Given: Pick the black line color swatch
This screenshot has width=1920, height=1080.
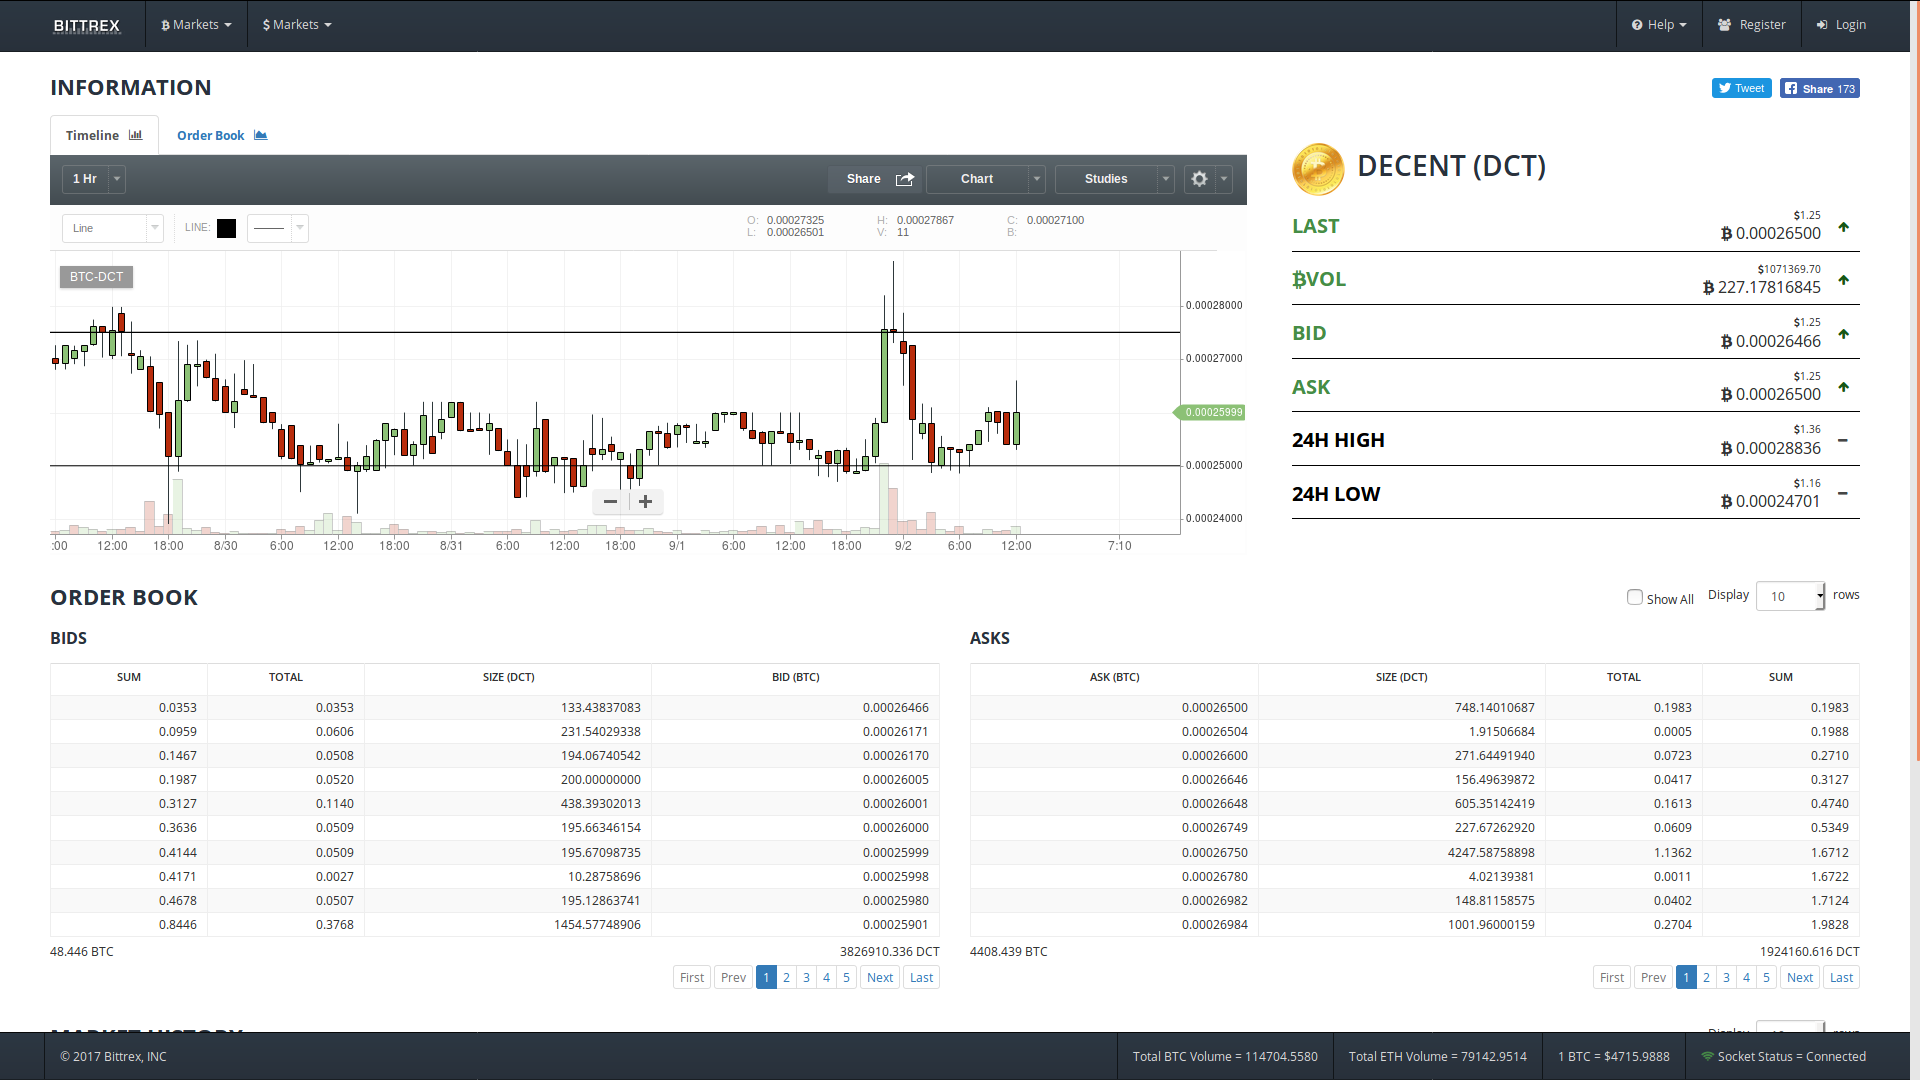Looking at the screenshot, I should click(227, 228).
